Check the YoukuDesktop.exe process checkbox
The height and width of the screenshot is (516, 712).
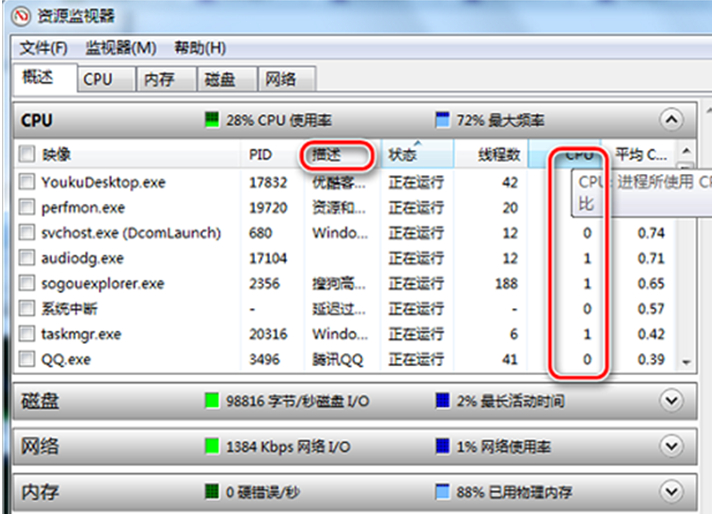point(28,182)
